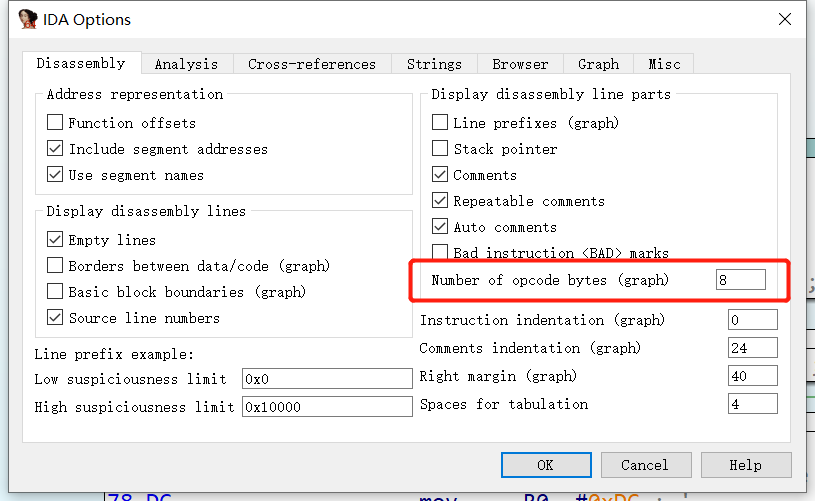Enable Line prefixes (graph) checkbox
This screenshot has width=815, height=501.
(x=440, y=122)
